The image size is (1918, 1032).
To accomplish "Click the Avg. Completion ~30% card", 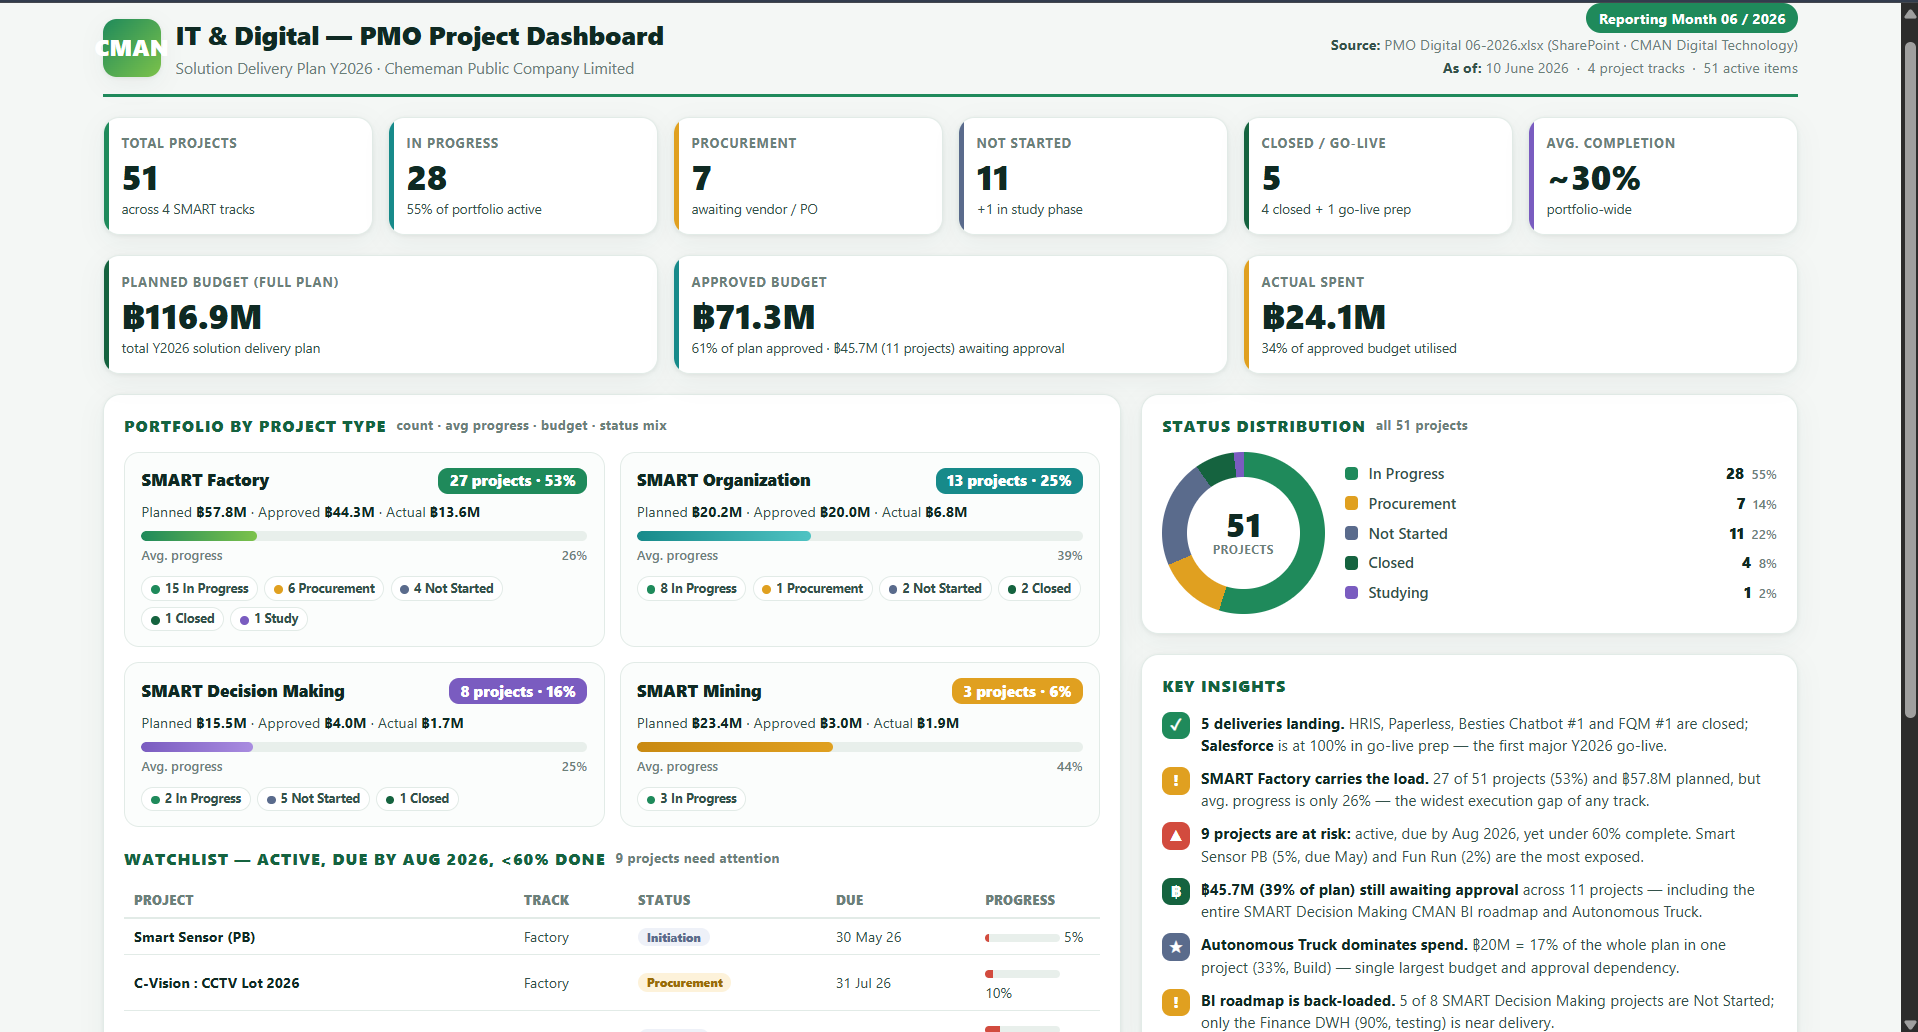I will pyautogui.click(x=1663, y=176).
